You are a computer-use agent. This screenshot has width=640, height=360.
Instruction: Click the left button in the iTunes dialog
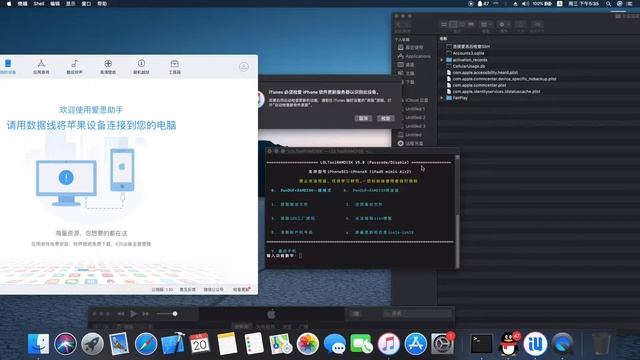tap(363, 118)
